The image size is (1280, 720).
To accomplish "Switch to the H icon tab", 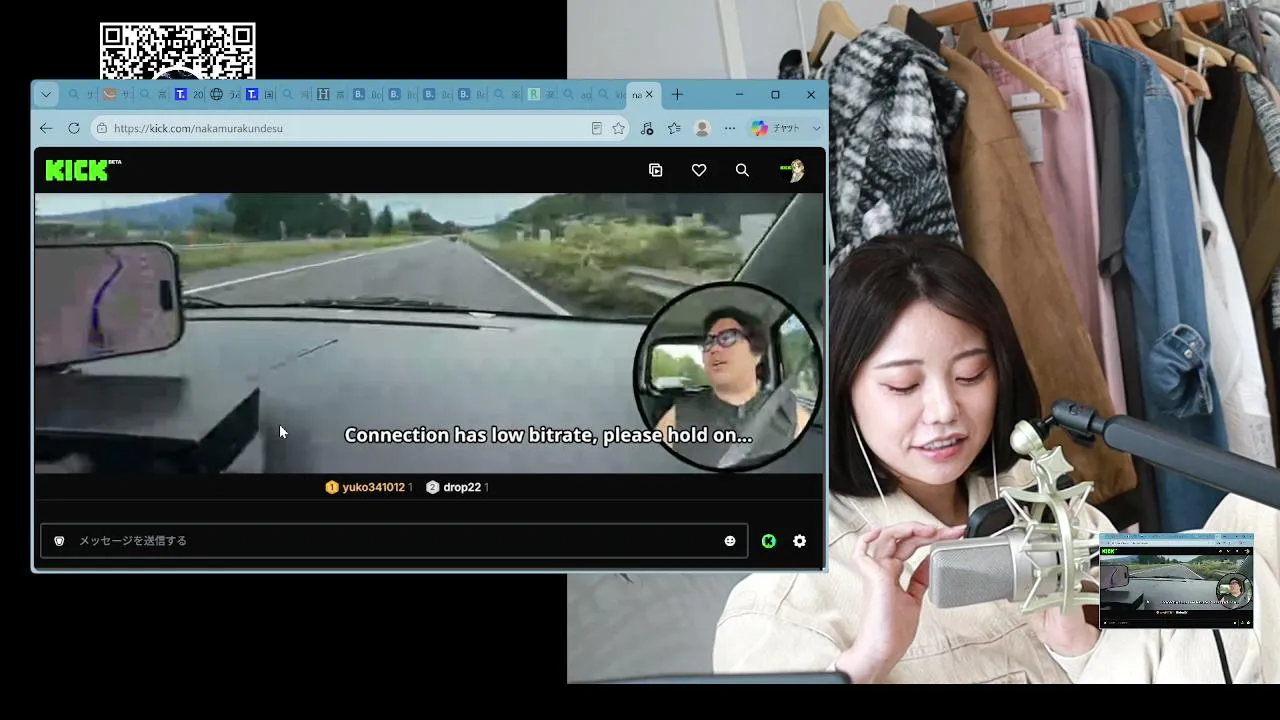I will [323, 95].
